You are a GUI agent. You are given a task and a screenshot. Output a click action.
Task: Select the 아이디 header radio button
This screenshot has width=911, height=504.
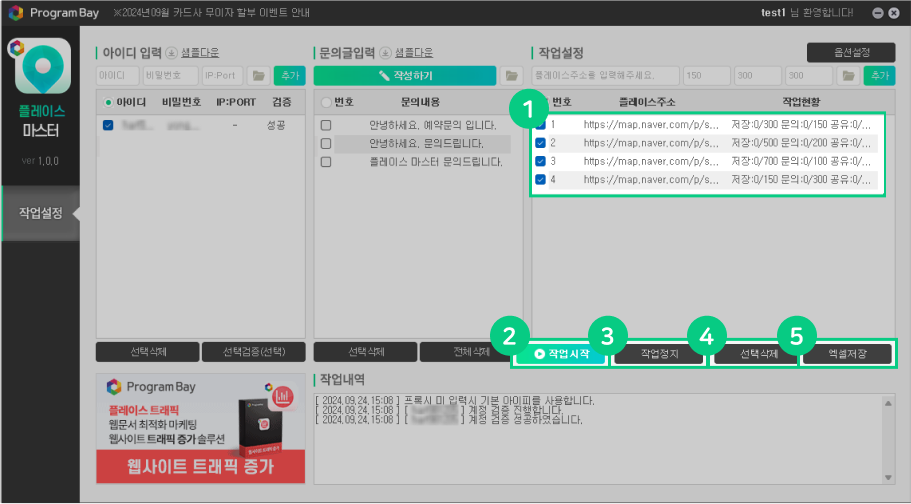click(x=108, y=102)
